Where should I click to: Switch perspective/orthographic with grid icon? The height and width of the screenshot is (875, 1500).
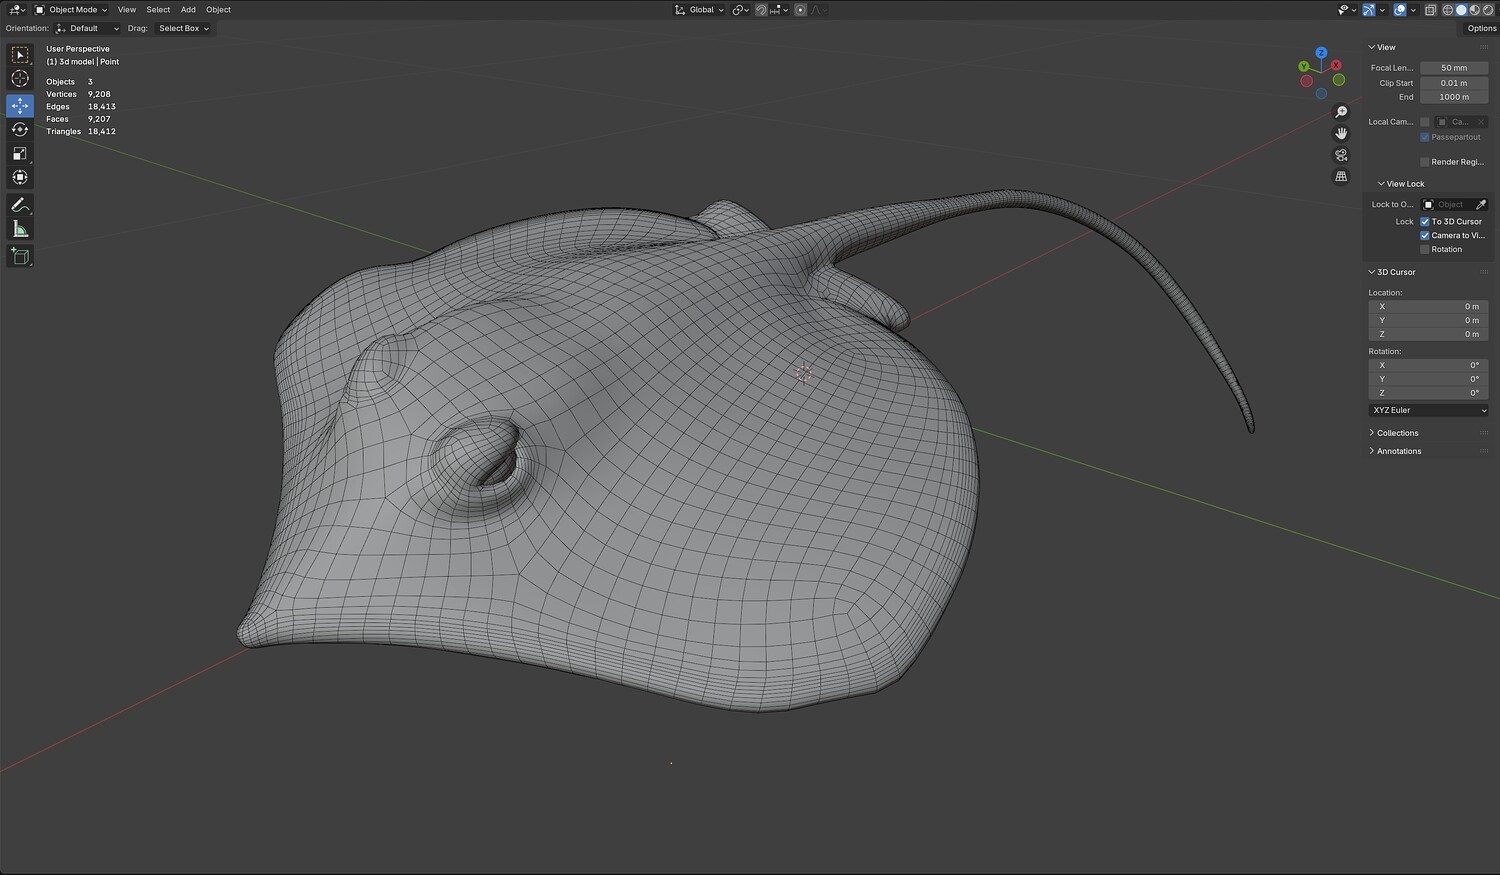tap(1341, 177)
